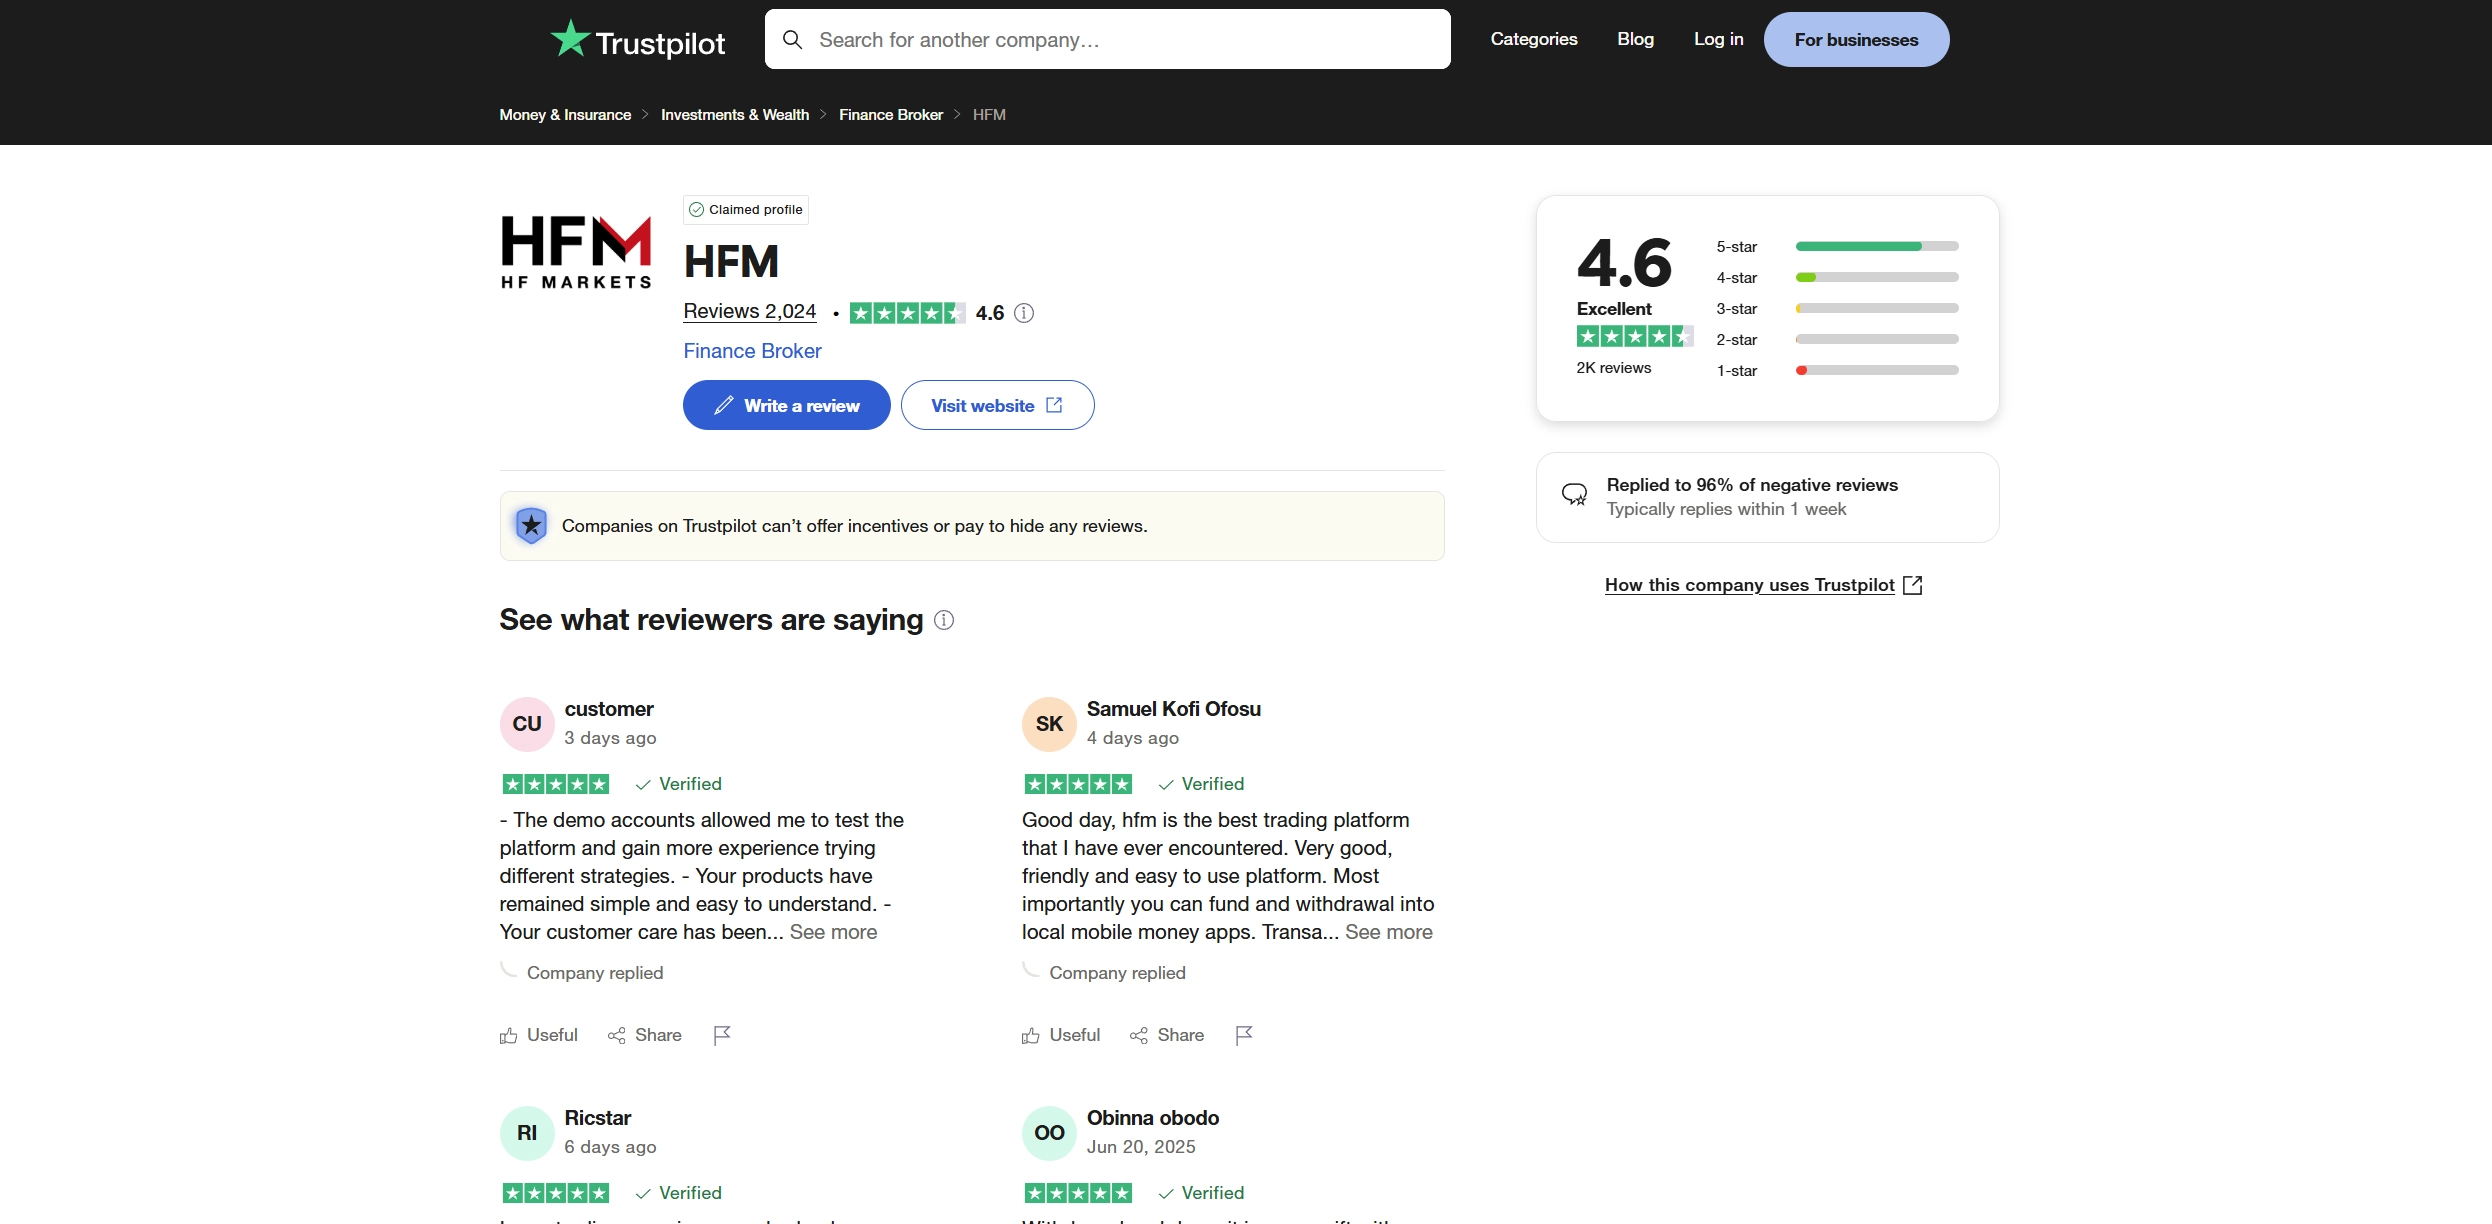Screen dimensions: 2492x1224
Task: Open the Reviews 2,024 link
Action: tap(749, 312)
